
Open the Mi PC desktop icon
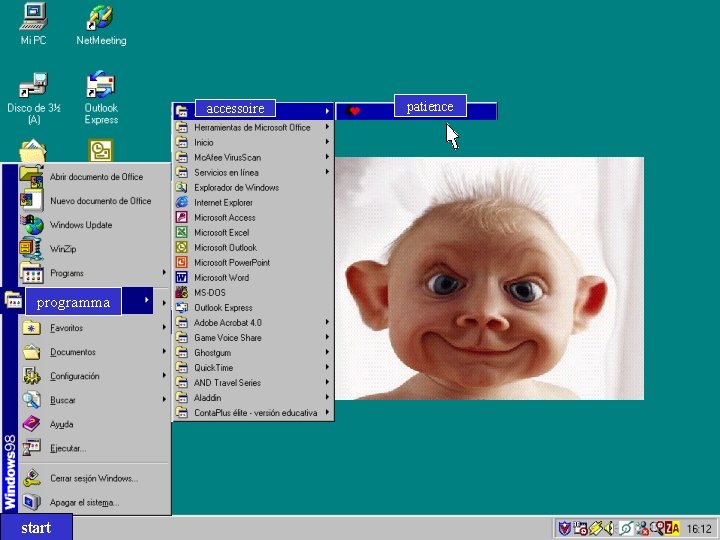pyautogui.click(x=33, y=18)
